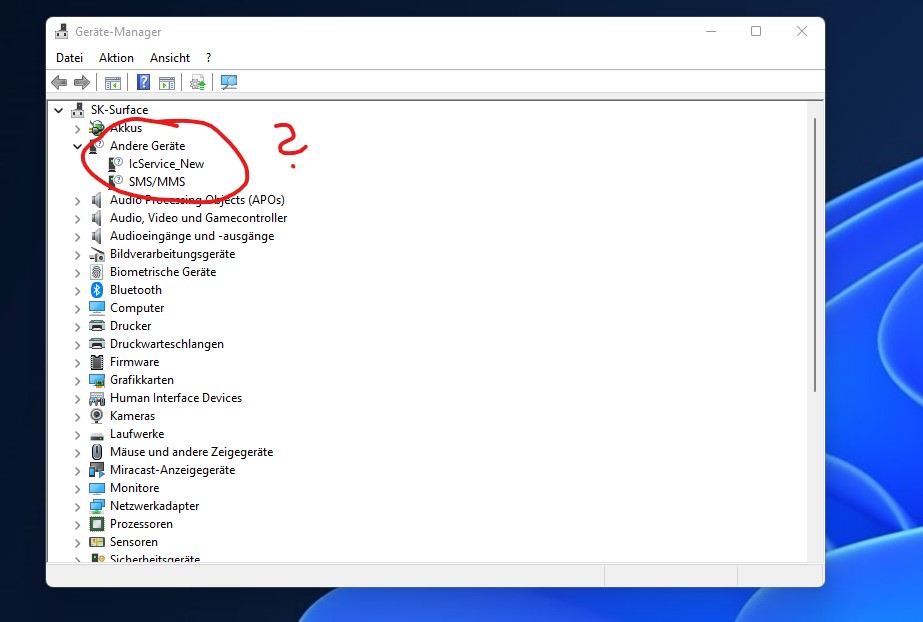Expand the Bluetooth device category
The image size is (923, 622).
pos(78,290)
